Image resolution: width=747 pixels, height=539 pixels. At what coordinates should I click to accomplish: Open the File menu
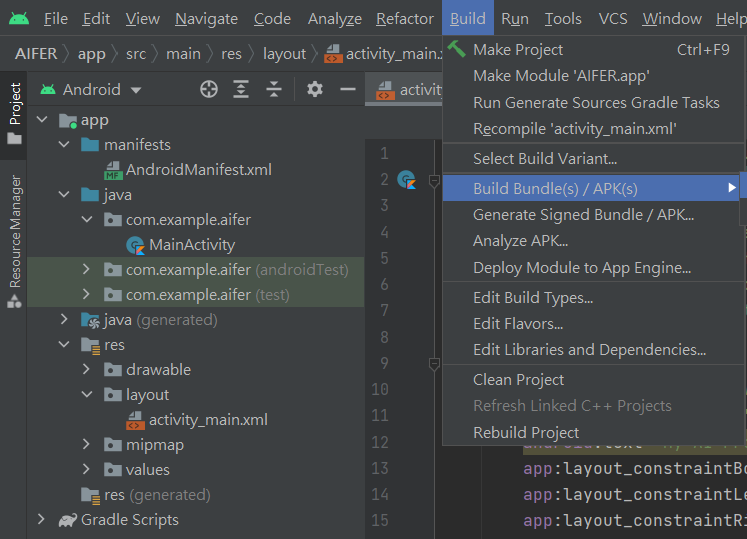(x=56, y=19)
